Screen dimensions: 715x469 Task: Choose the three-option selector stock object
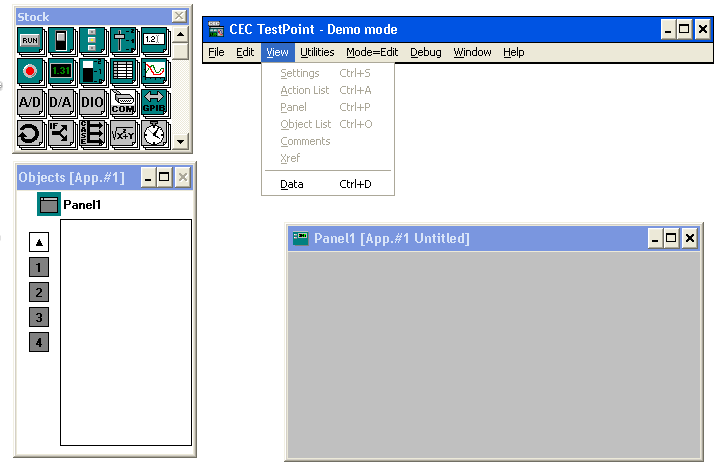(x=93, y=41)
